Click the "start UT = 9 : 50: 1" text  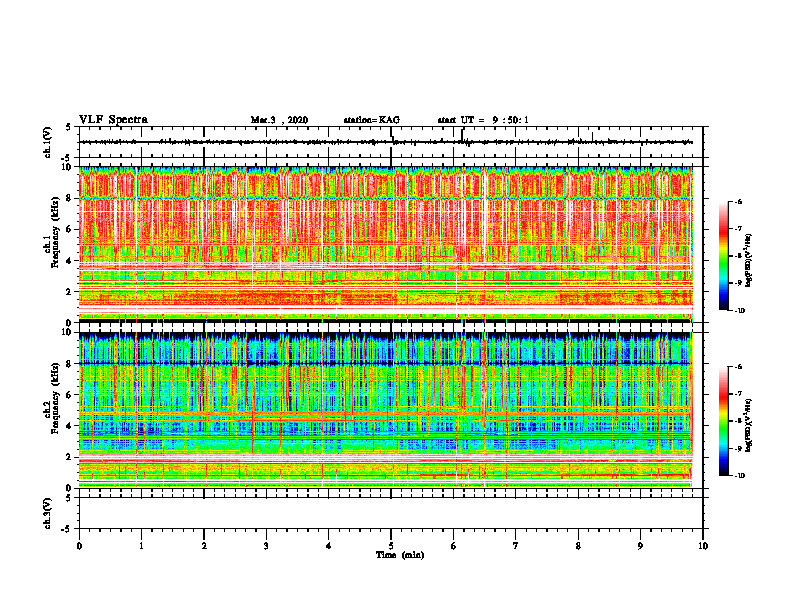pyautogui.click(x=483, y=120)
